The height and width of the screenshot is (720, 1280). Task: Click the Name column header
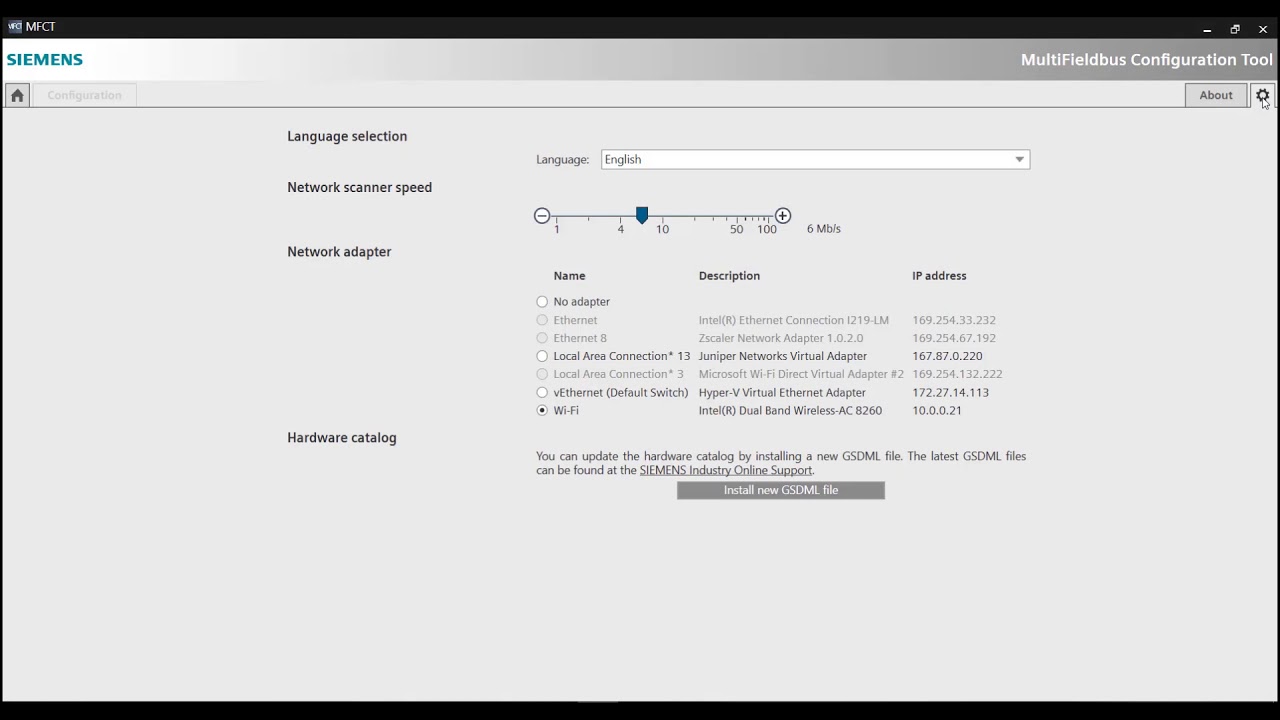coord(569,276)
